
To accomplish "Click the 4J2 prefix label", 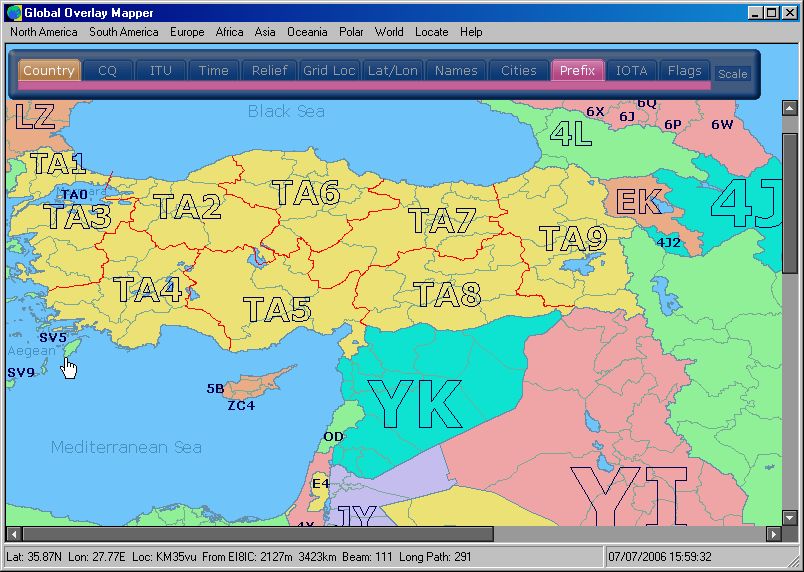I will pos(669,242).
